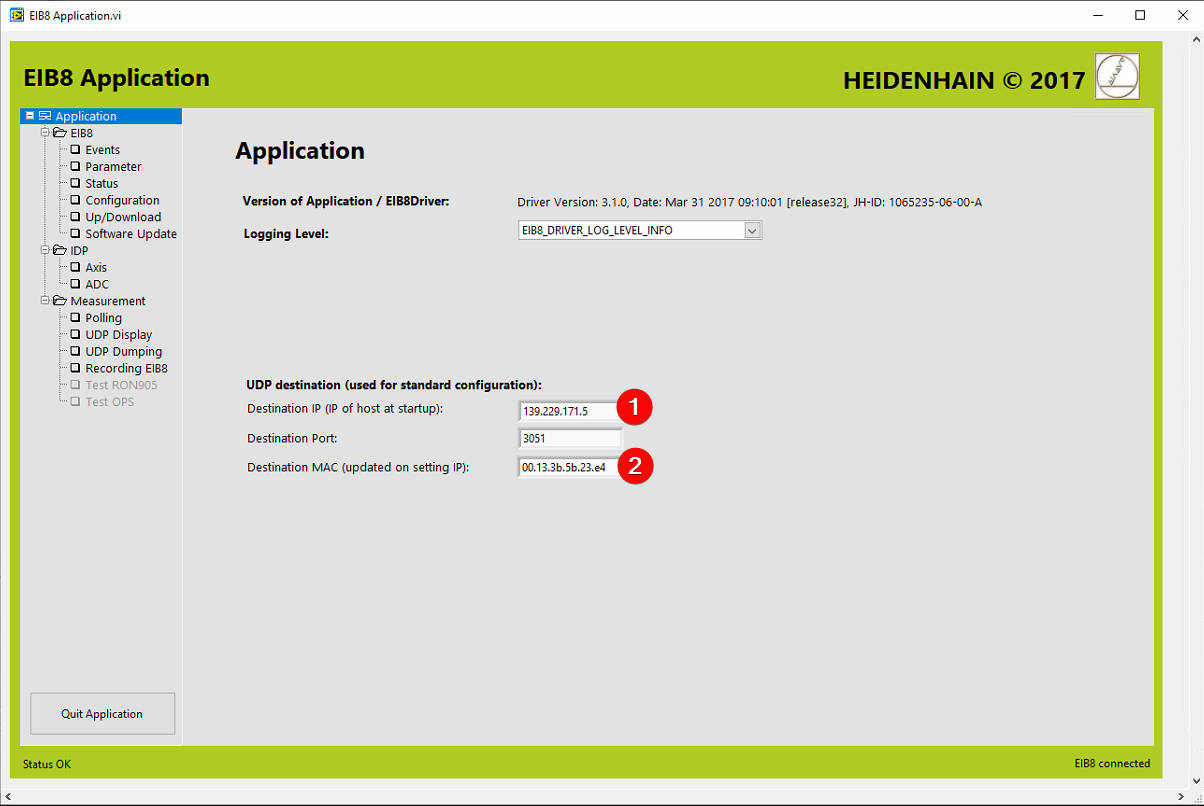Maximize the EIB8 Application.vi window

coord(1140,15)
